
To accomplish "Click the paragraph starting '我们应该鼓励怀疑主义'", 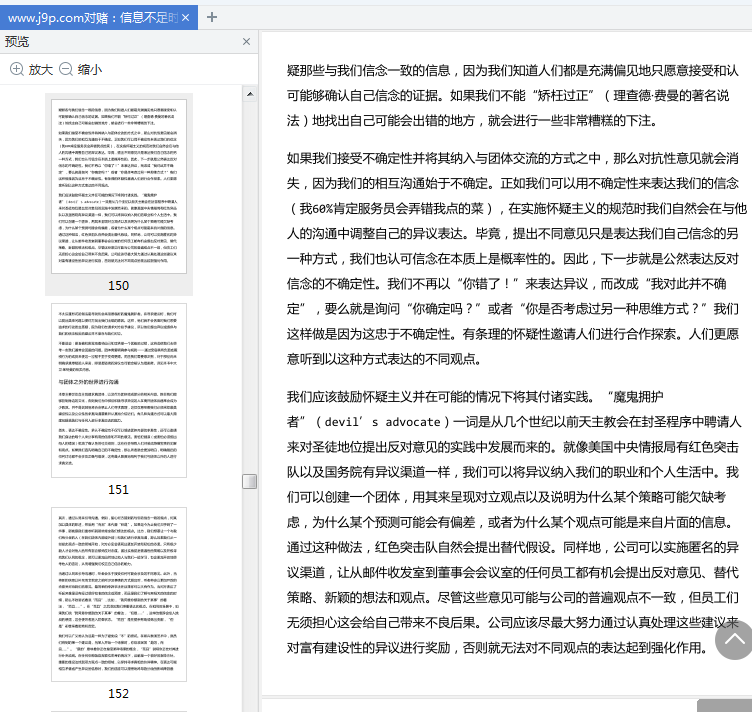I will (x=513, y=522).
